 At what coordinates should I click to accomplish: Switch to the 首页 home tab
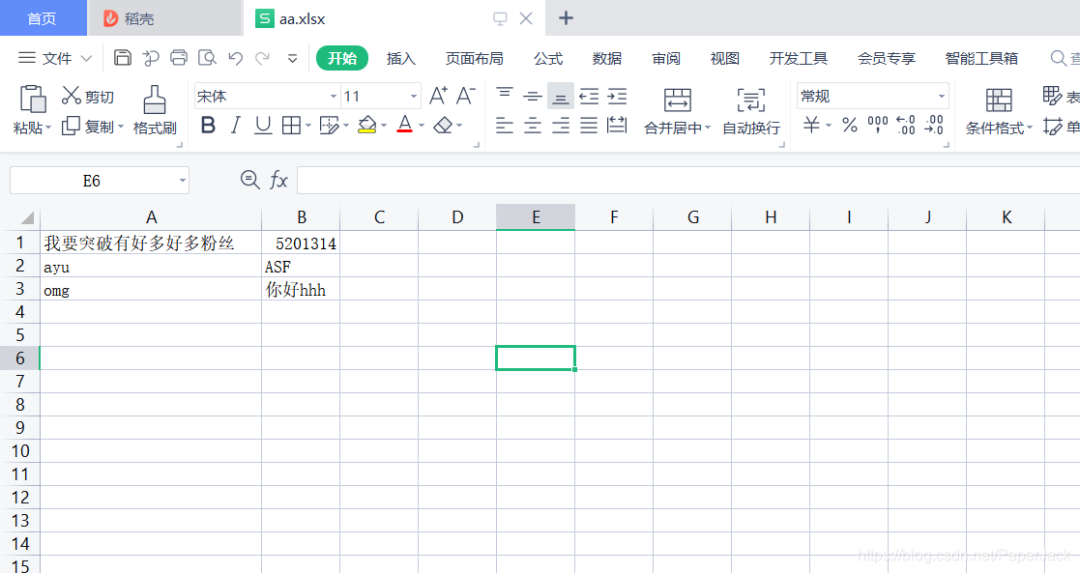tap(43, 18)
